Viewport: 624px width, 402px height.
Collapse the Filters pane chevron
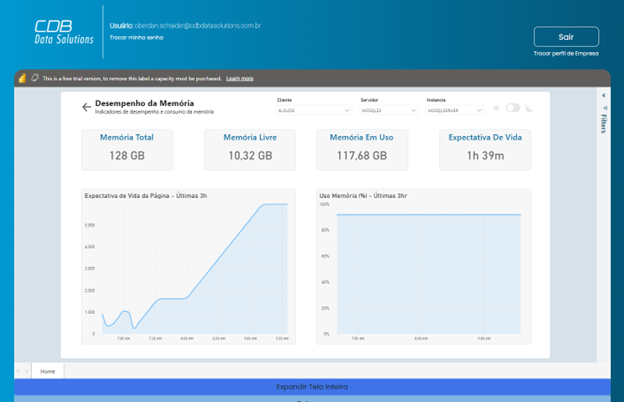pos(603,96)
